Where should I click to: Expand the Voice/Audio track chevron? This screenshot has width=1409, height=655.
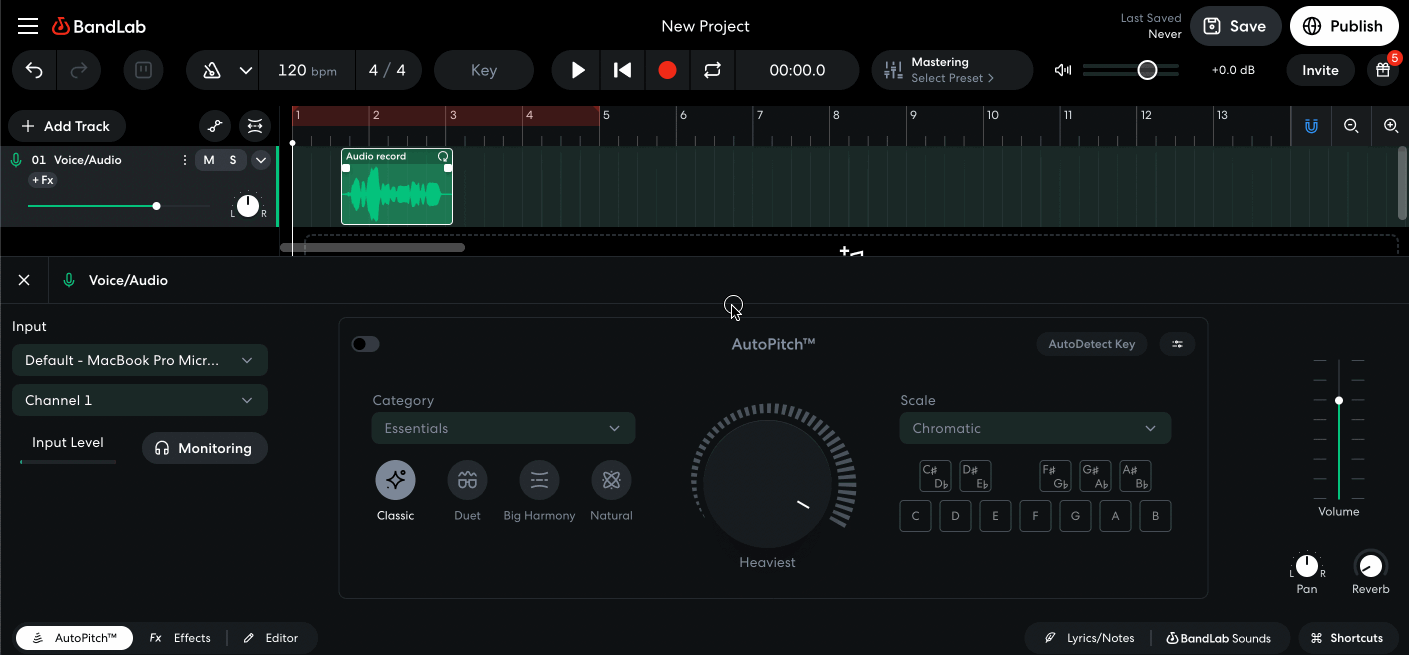261,160
